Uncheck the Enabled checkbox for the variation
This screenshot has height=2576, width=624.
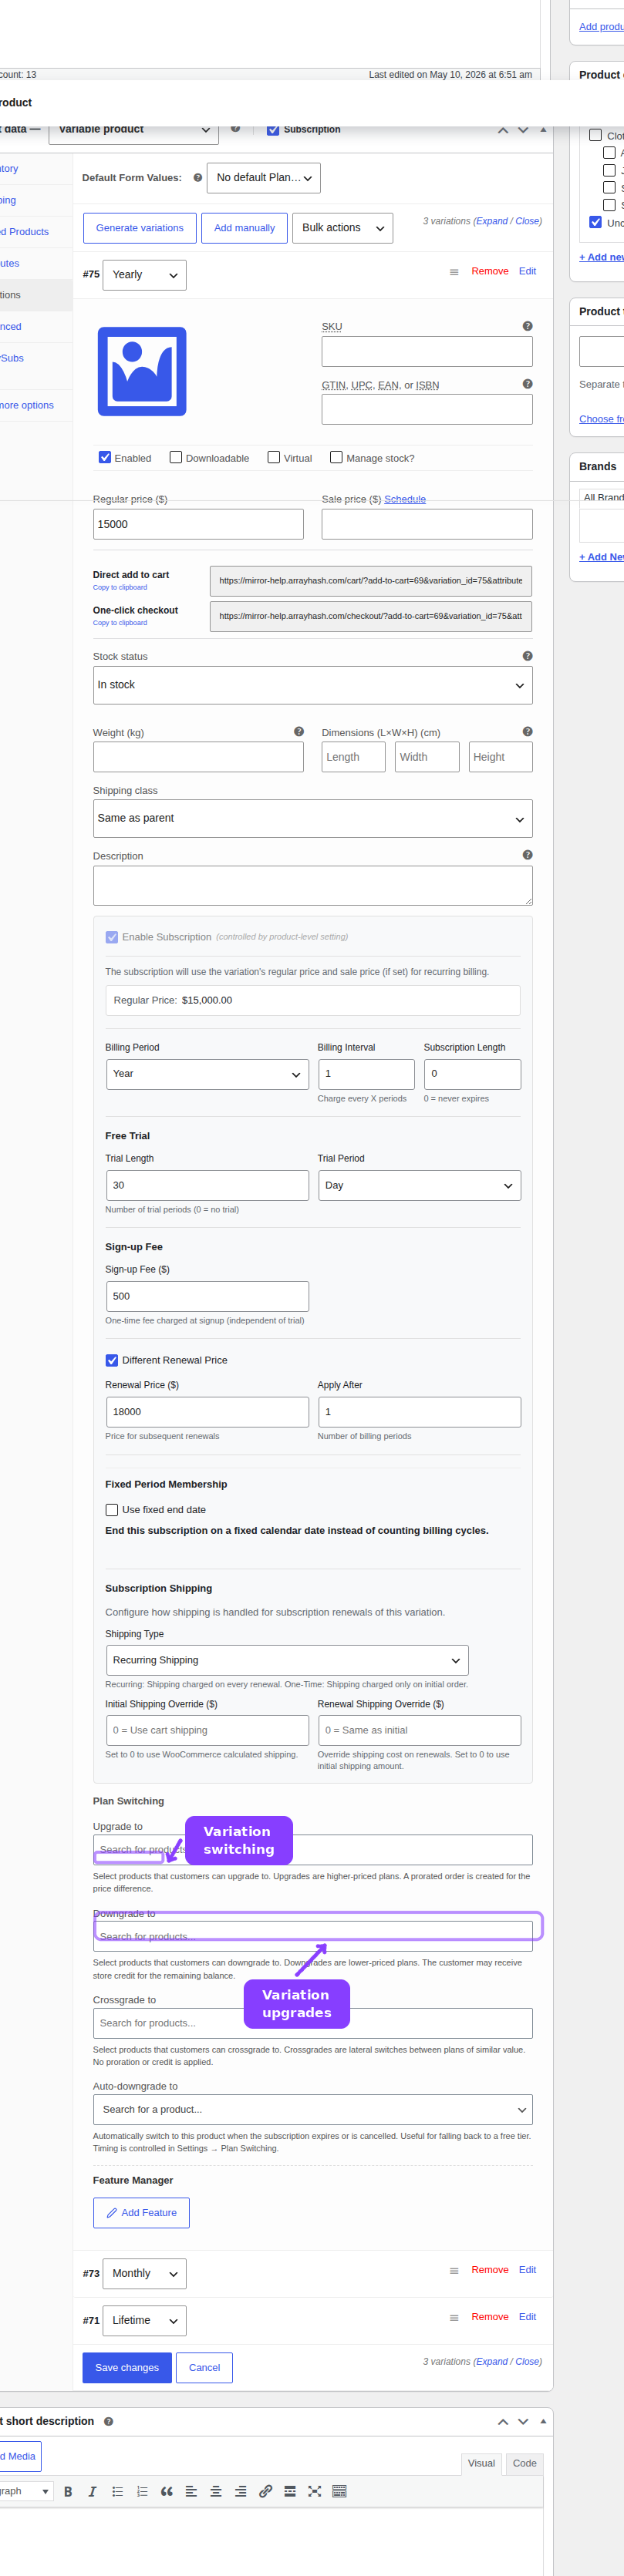point(104,457)
